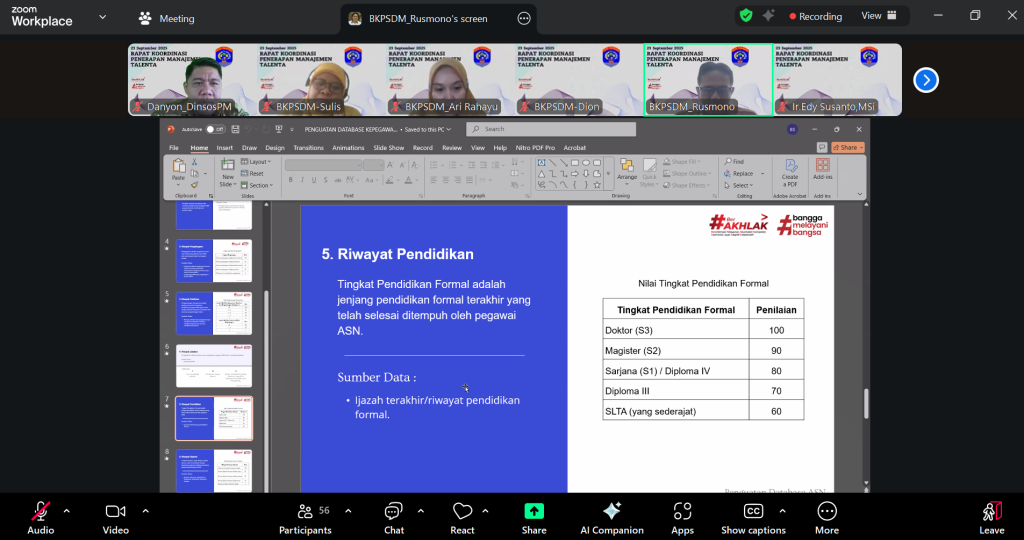Click the Text Shadow button in the Font group
Viewport: 1024px width, 540px height.
coord(325,180)
